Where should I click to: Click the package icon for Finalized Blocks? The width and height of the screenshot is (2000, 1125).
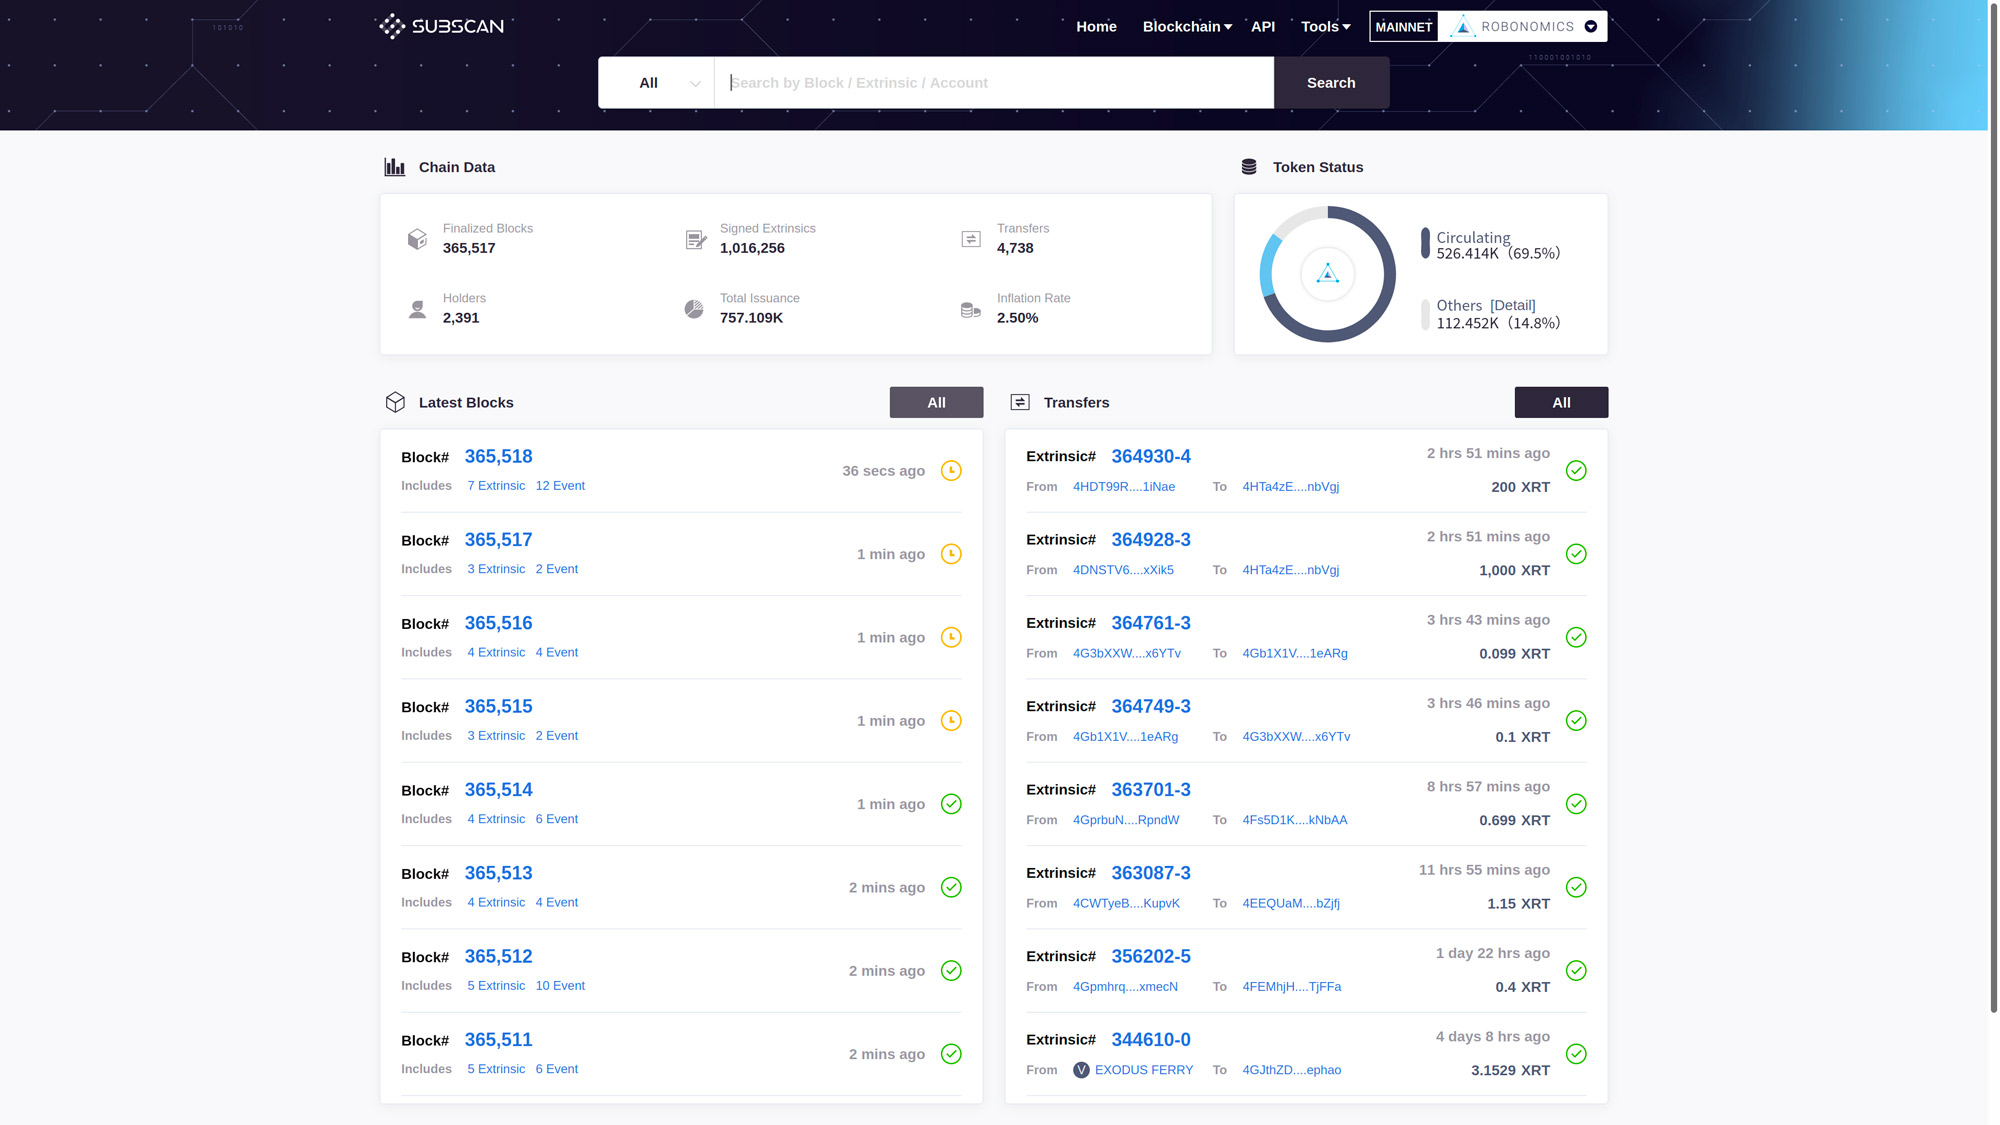[x=417, y=239]
